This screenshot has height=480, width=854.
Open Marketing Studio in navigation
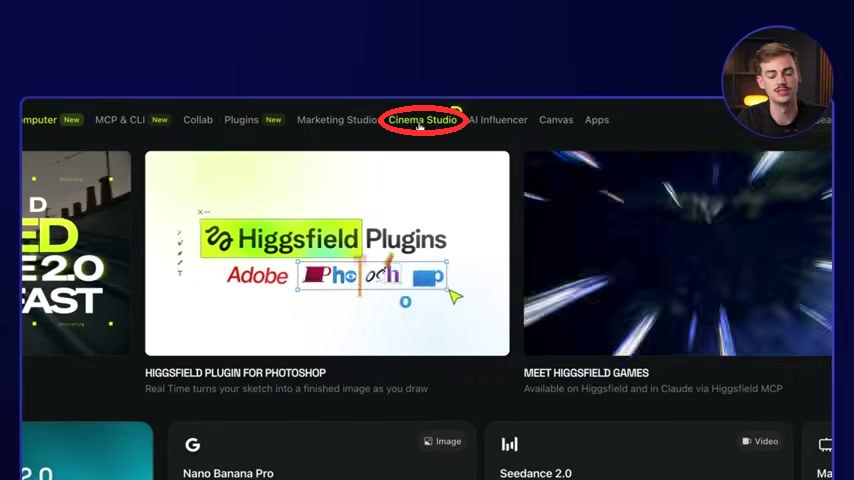click(337, 120)
